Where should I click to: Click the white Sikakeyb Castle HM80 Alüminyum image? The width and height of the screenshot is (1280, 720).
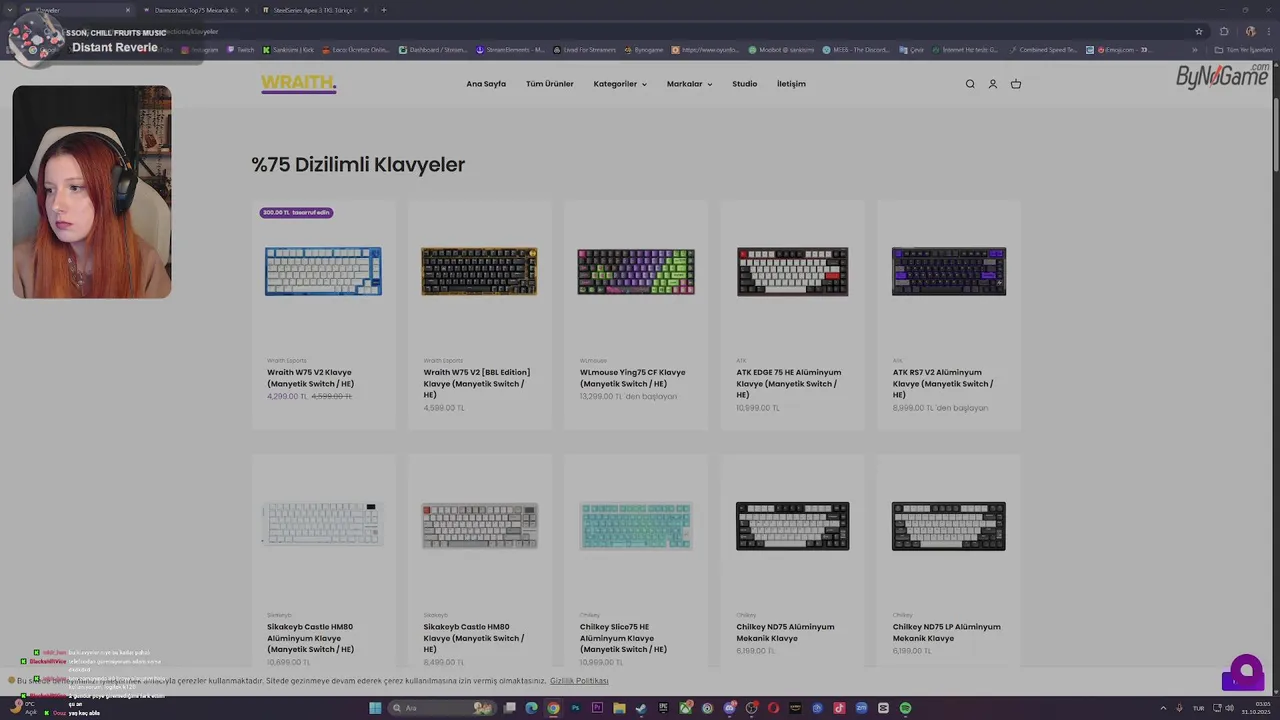coord(323,524)
